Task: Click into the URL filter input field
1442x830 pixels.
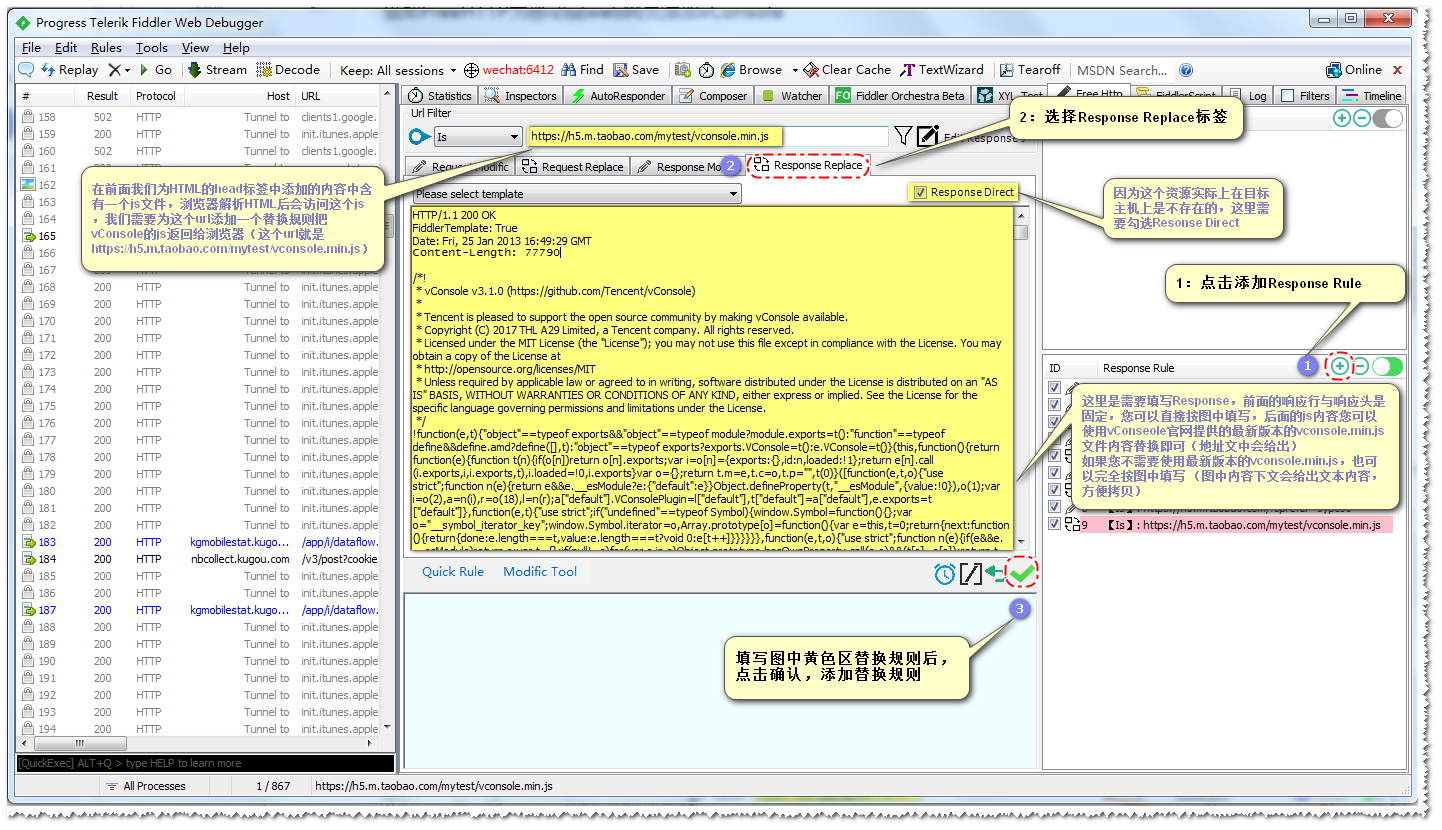Action: tap(708, 136)
